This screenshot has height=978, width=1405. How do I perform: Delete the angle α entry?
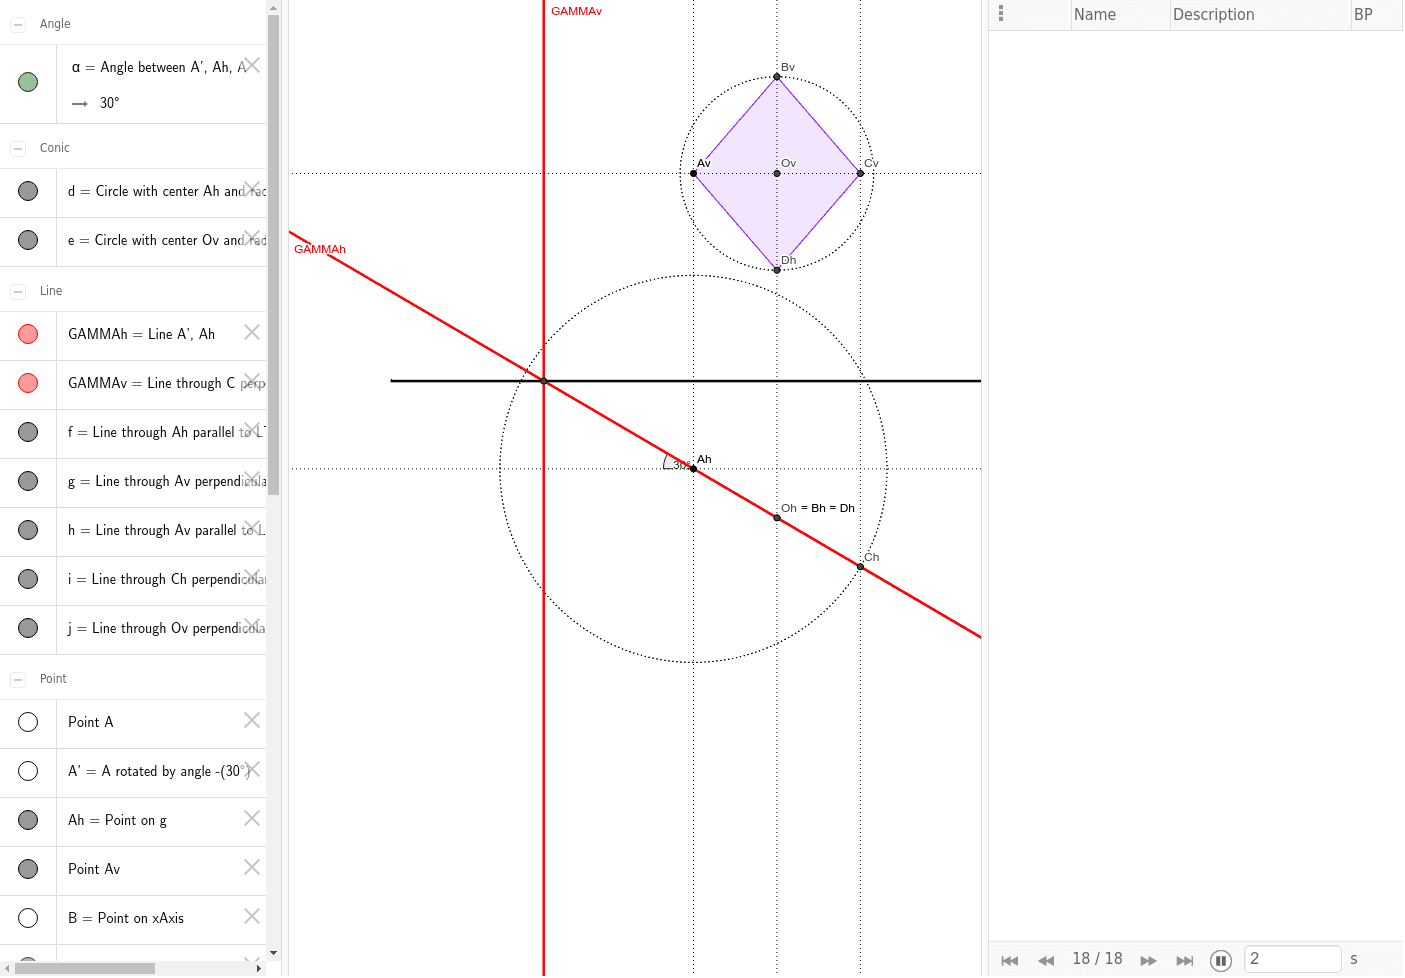(252, 65)
